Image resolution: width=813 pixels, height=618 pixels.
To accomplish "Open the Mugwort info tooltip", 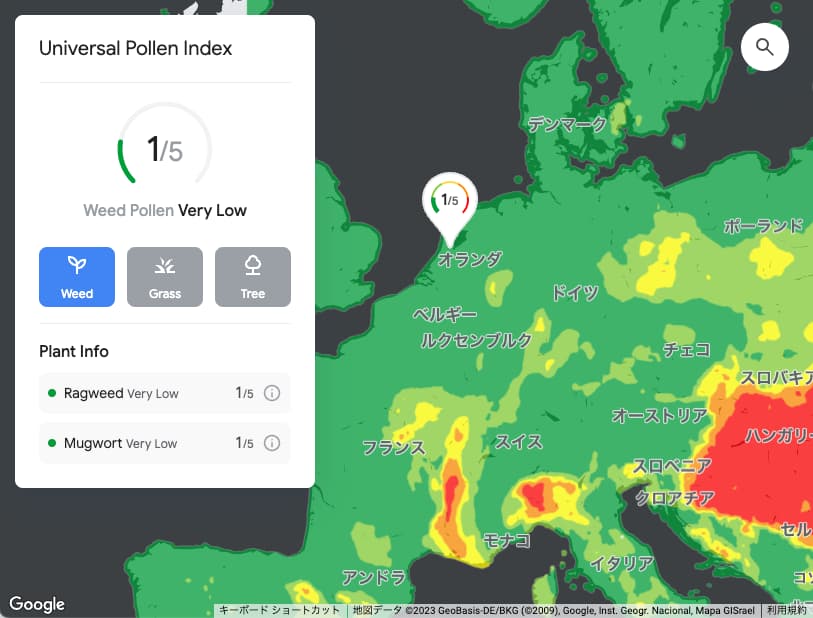I will (x=271, y=443).
